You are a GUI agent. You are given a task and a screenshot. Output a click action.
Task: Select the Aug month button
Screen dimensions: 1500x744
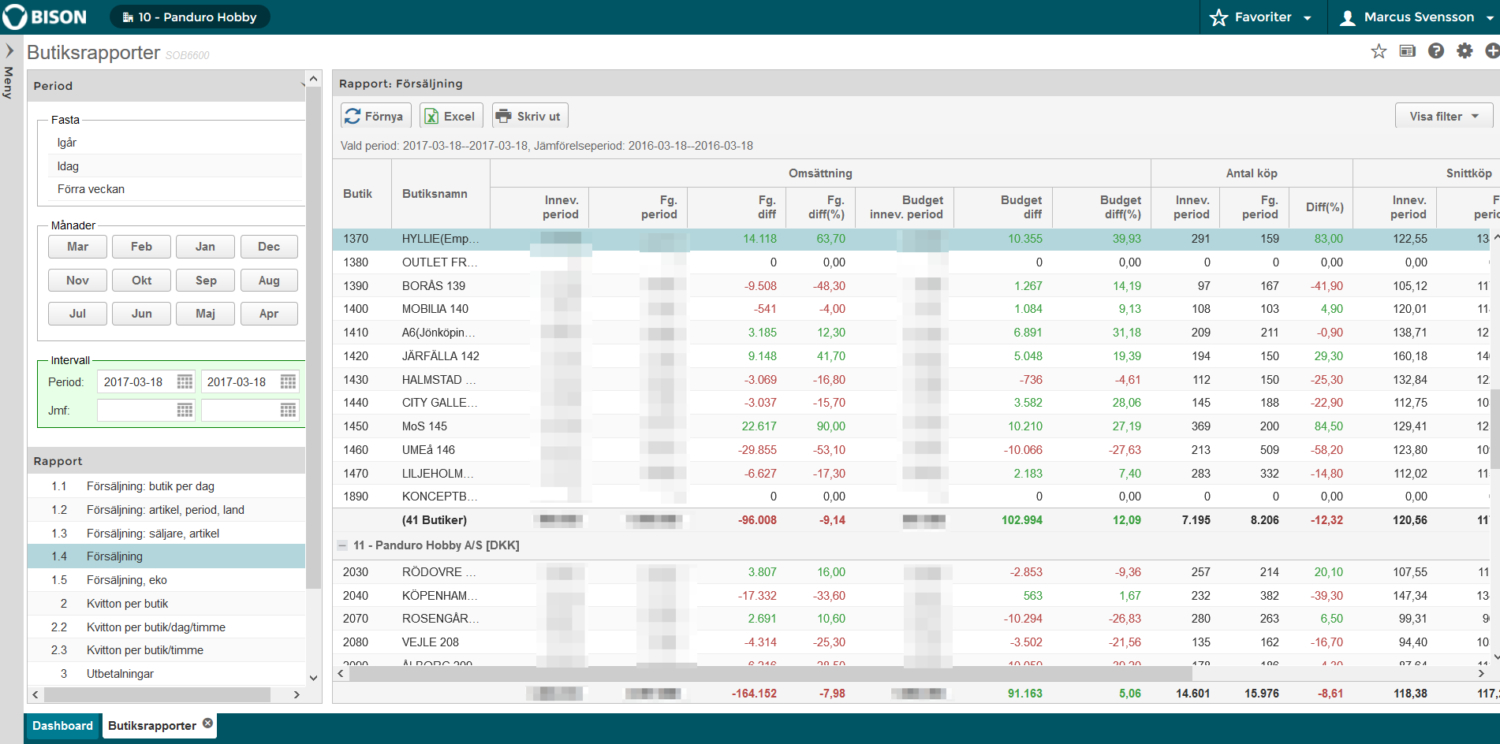click(x=269, y=280)
